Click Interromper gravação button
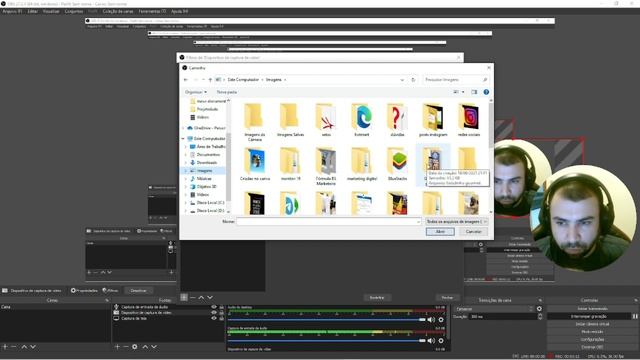Image resolution: width=640 pixels, height=360 pixels. (589, 316)
